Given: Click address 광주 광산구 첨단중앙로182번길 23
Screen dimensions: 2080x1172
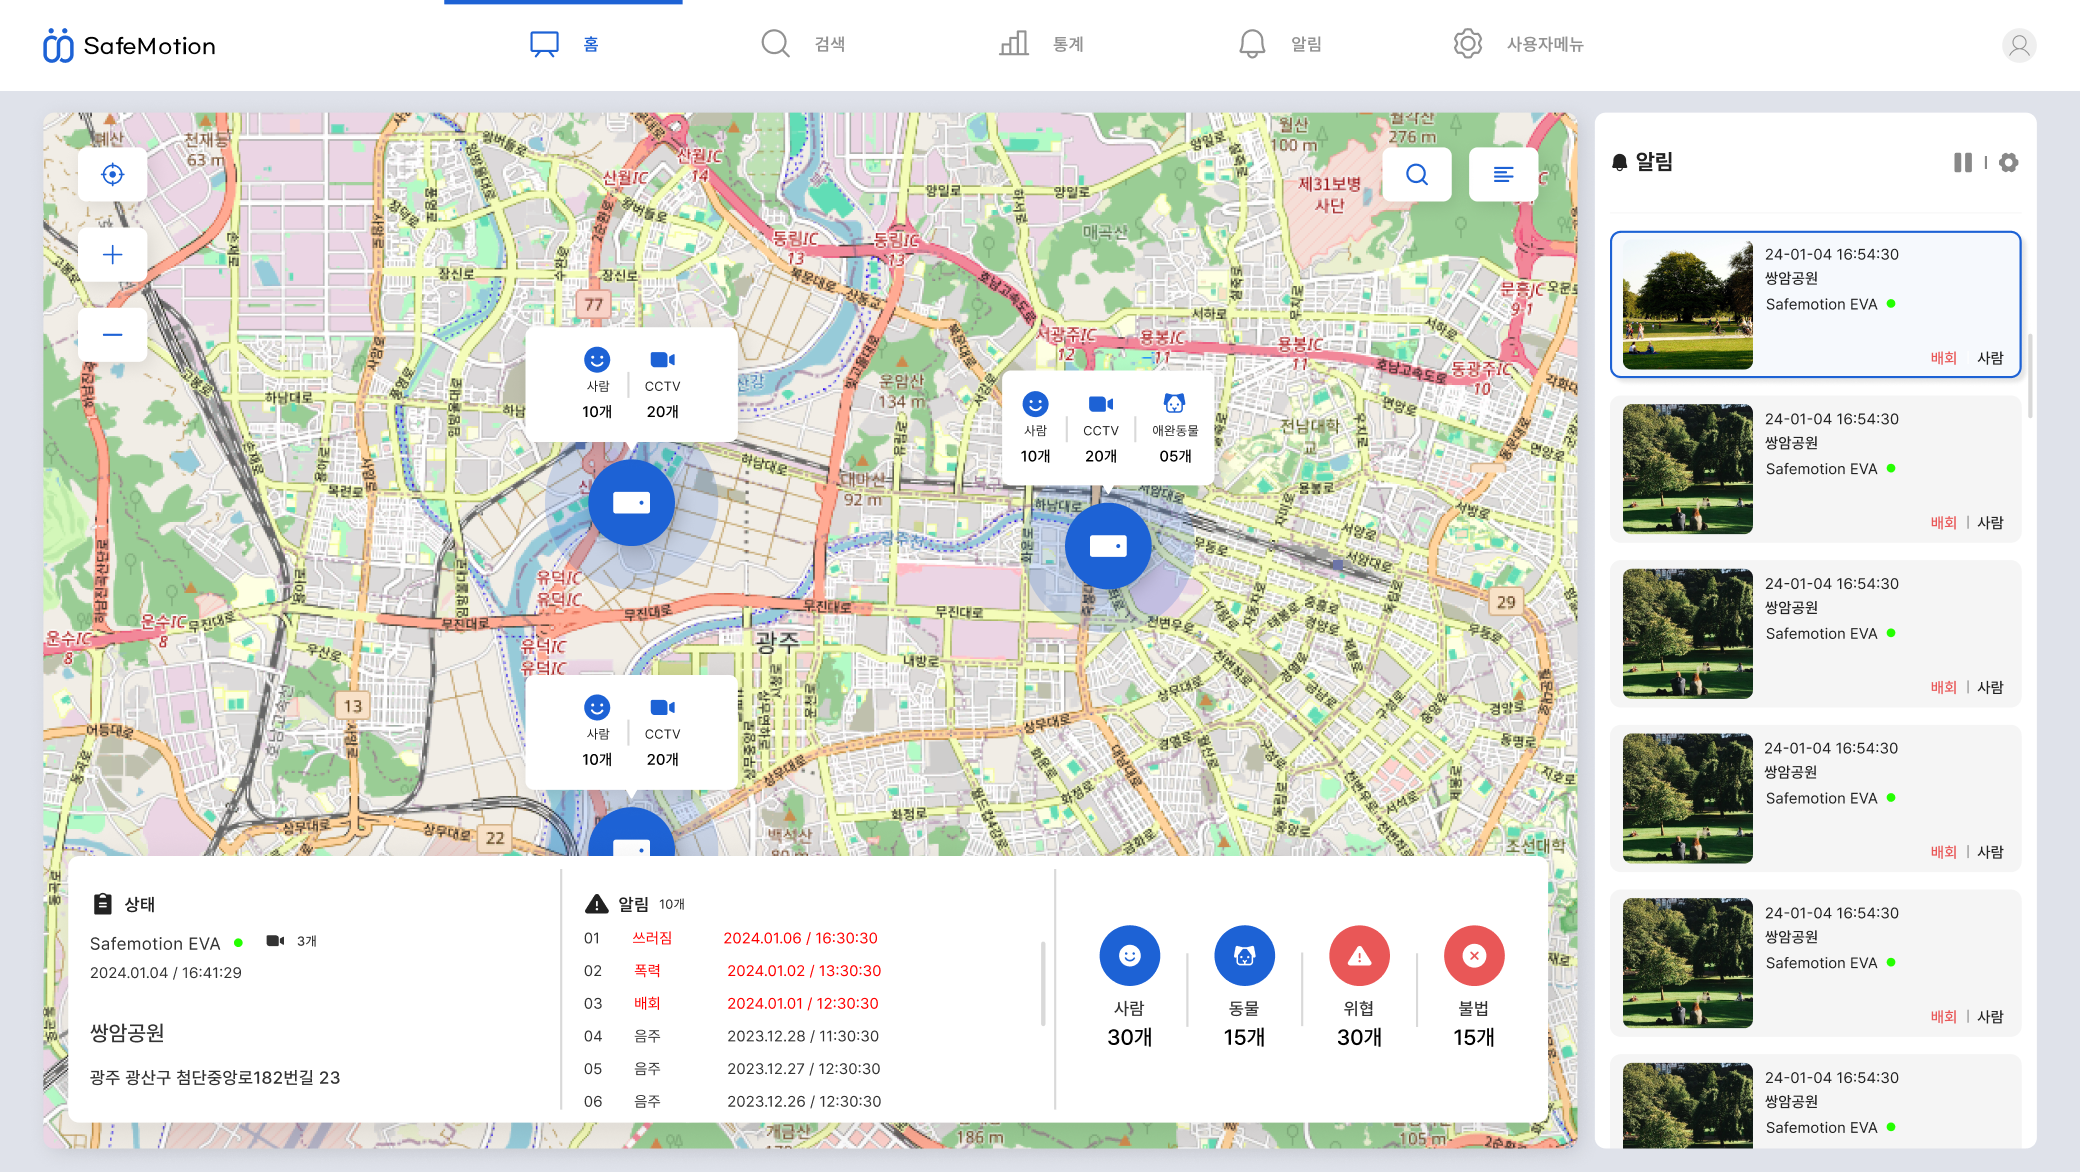Looking at the screenshot, I should click(x=215, y=1078).
